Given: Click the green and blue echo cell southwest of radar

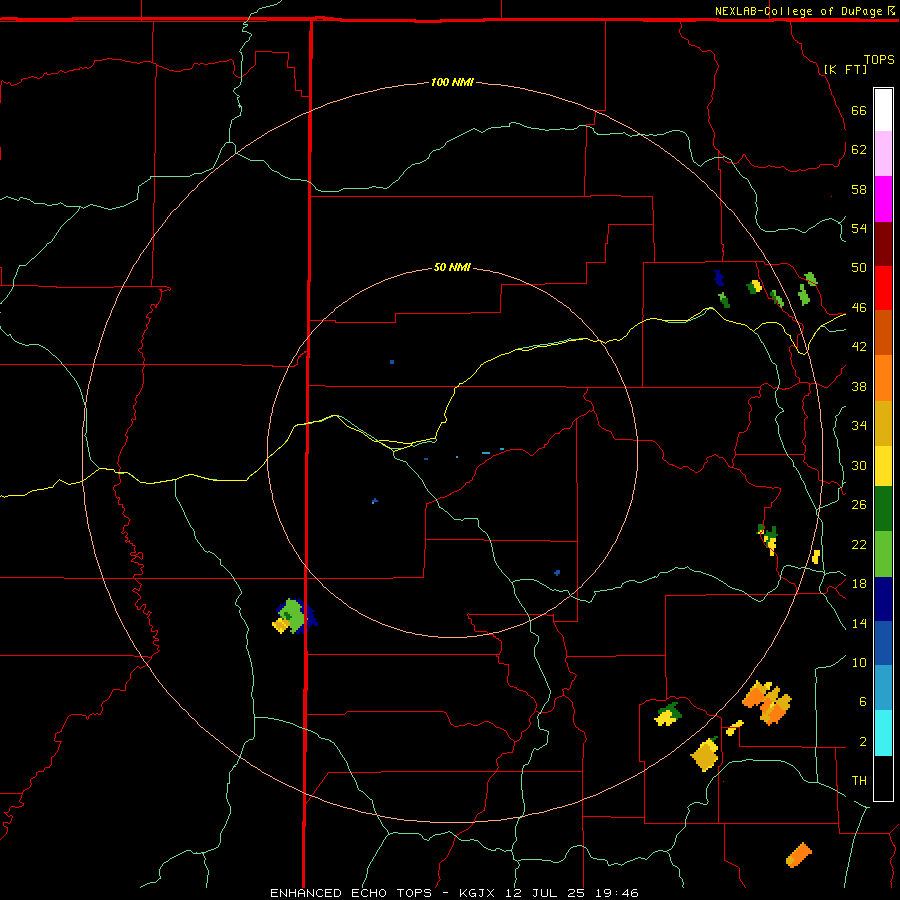Looking at the screenshot, I should coord(294,616).
